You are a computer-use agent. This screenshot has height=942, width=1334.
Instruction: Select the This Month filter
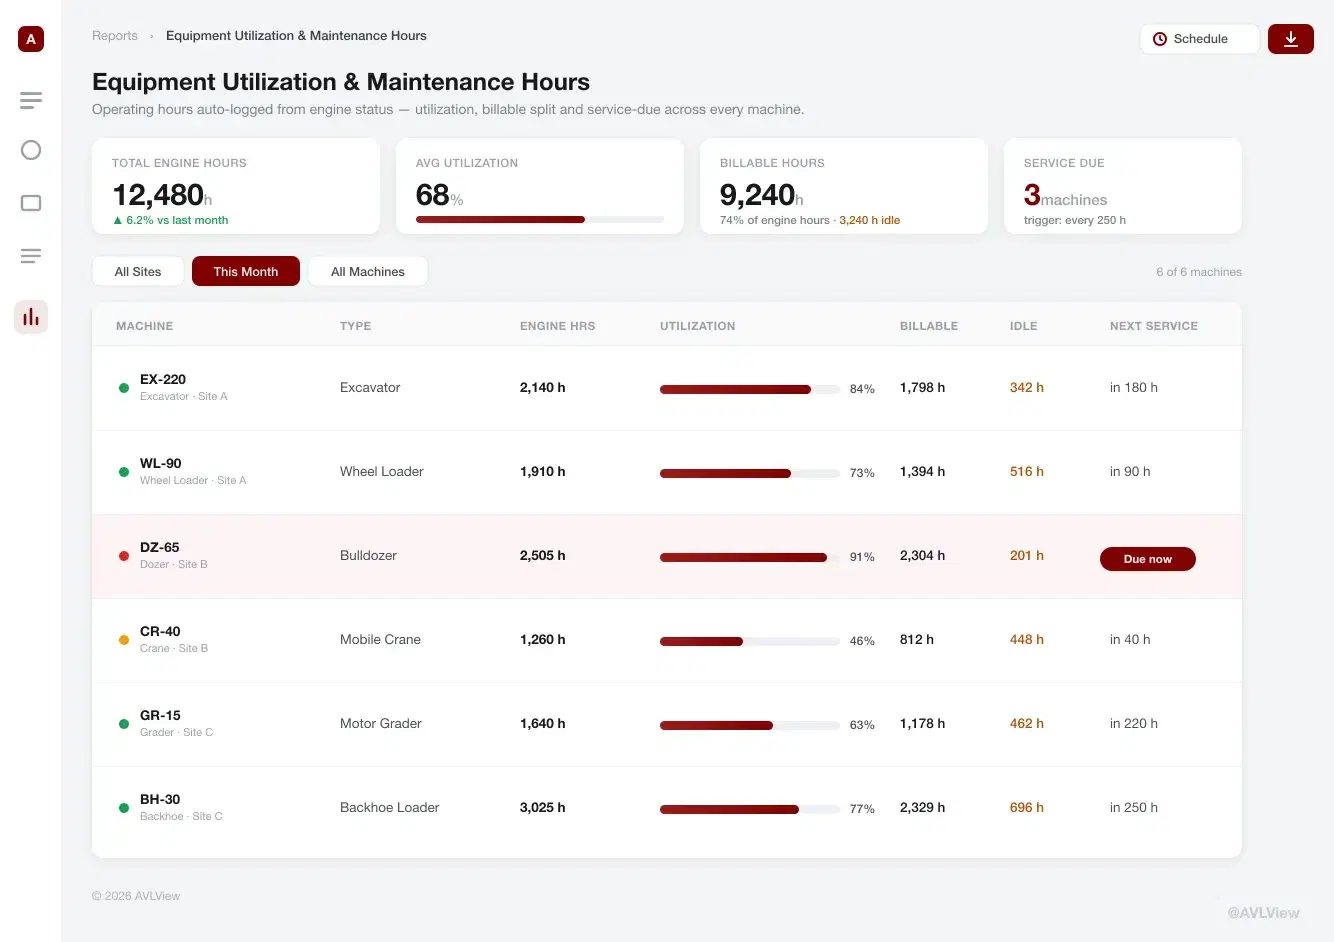246,271
